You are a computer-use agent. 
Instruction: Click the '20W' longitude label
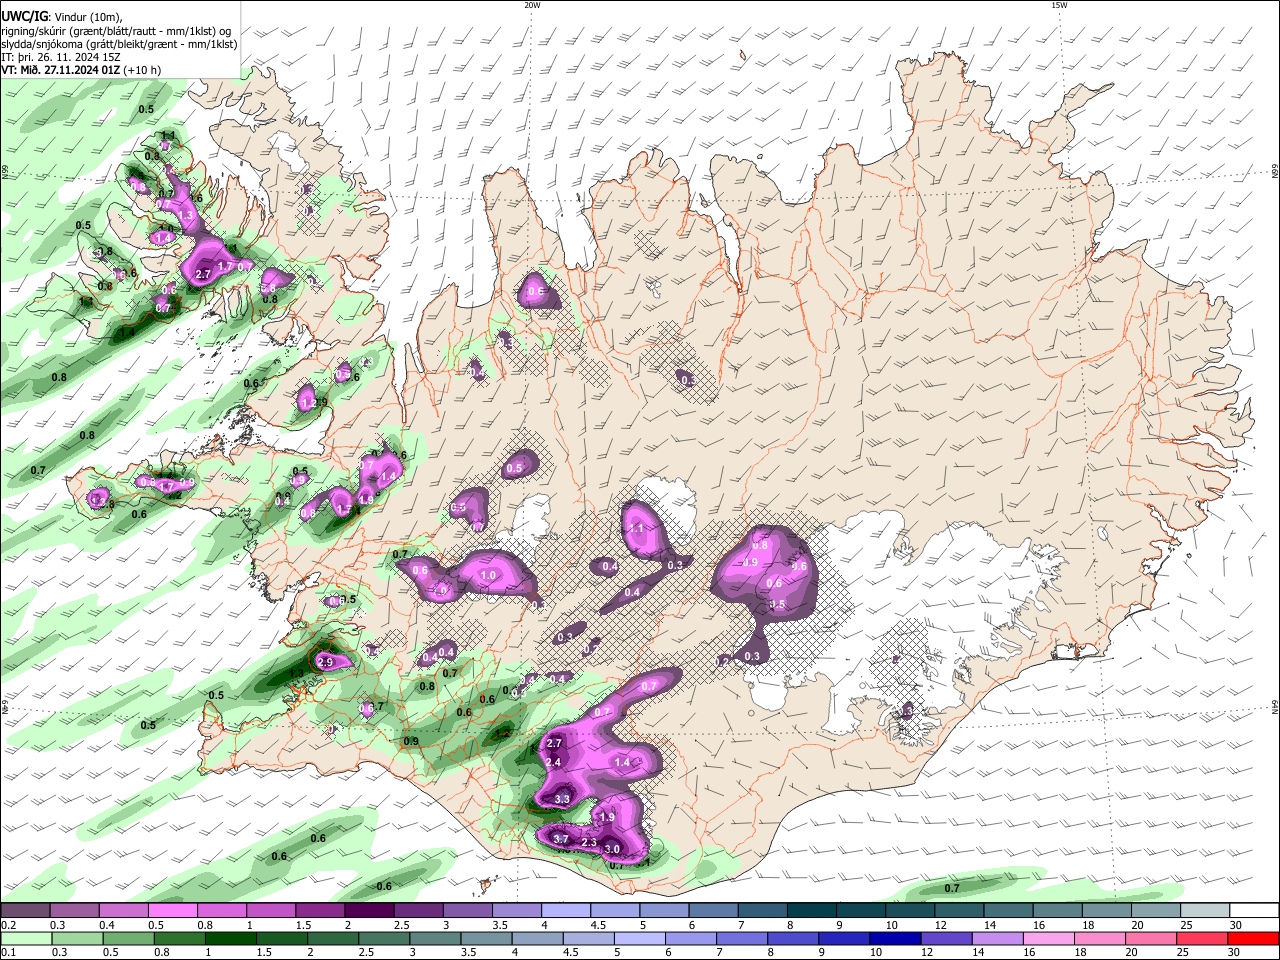click(532, 5)
